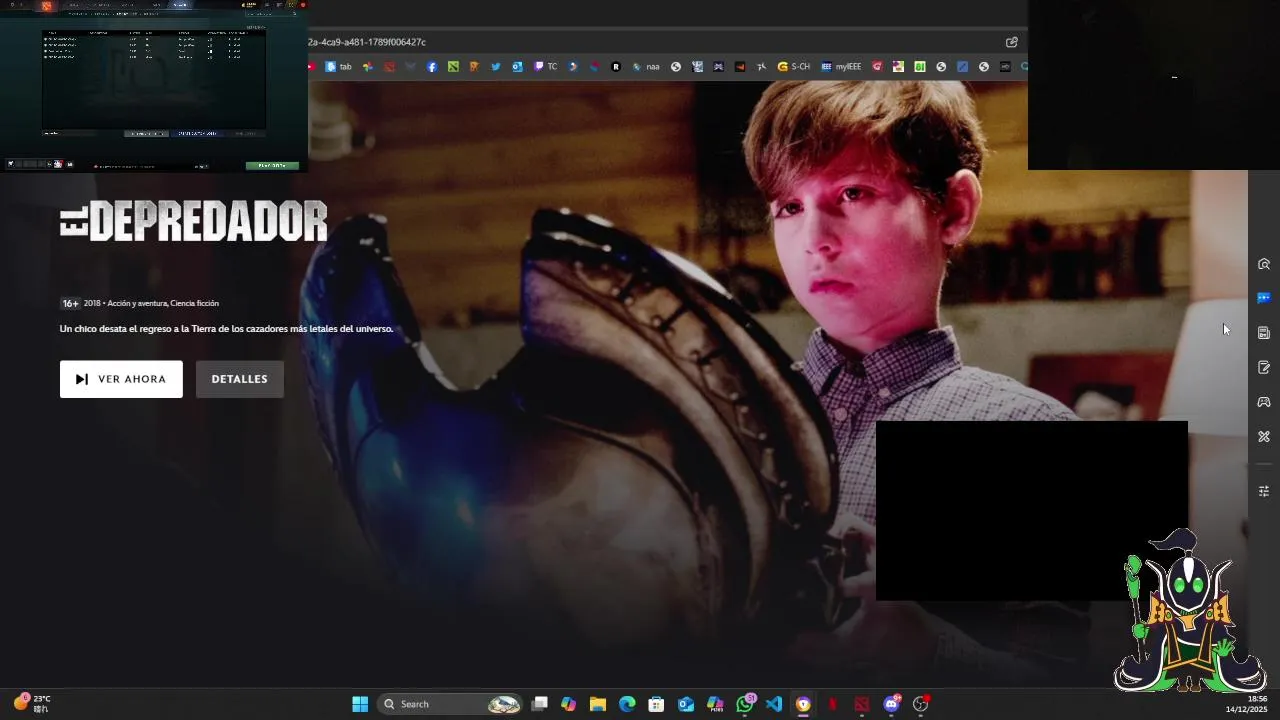Open the sidebar notes edit icon
The height and width of the screenshot is (720, 1280).
click(1264, 367)
